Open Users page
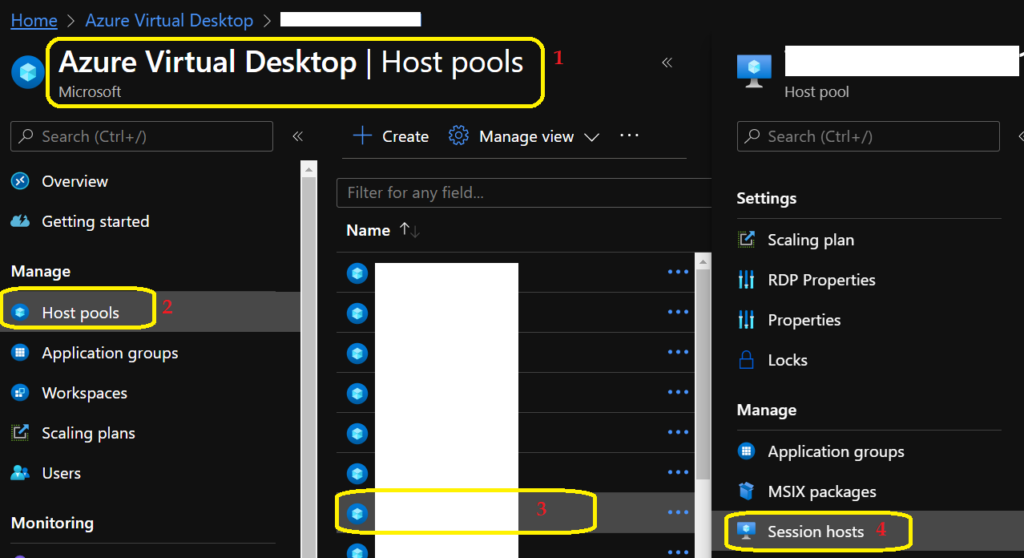Image resolution: width=1024 pixels, height=558 pixels. click(61, 473)
